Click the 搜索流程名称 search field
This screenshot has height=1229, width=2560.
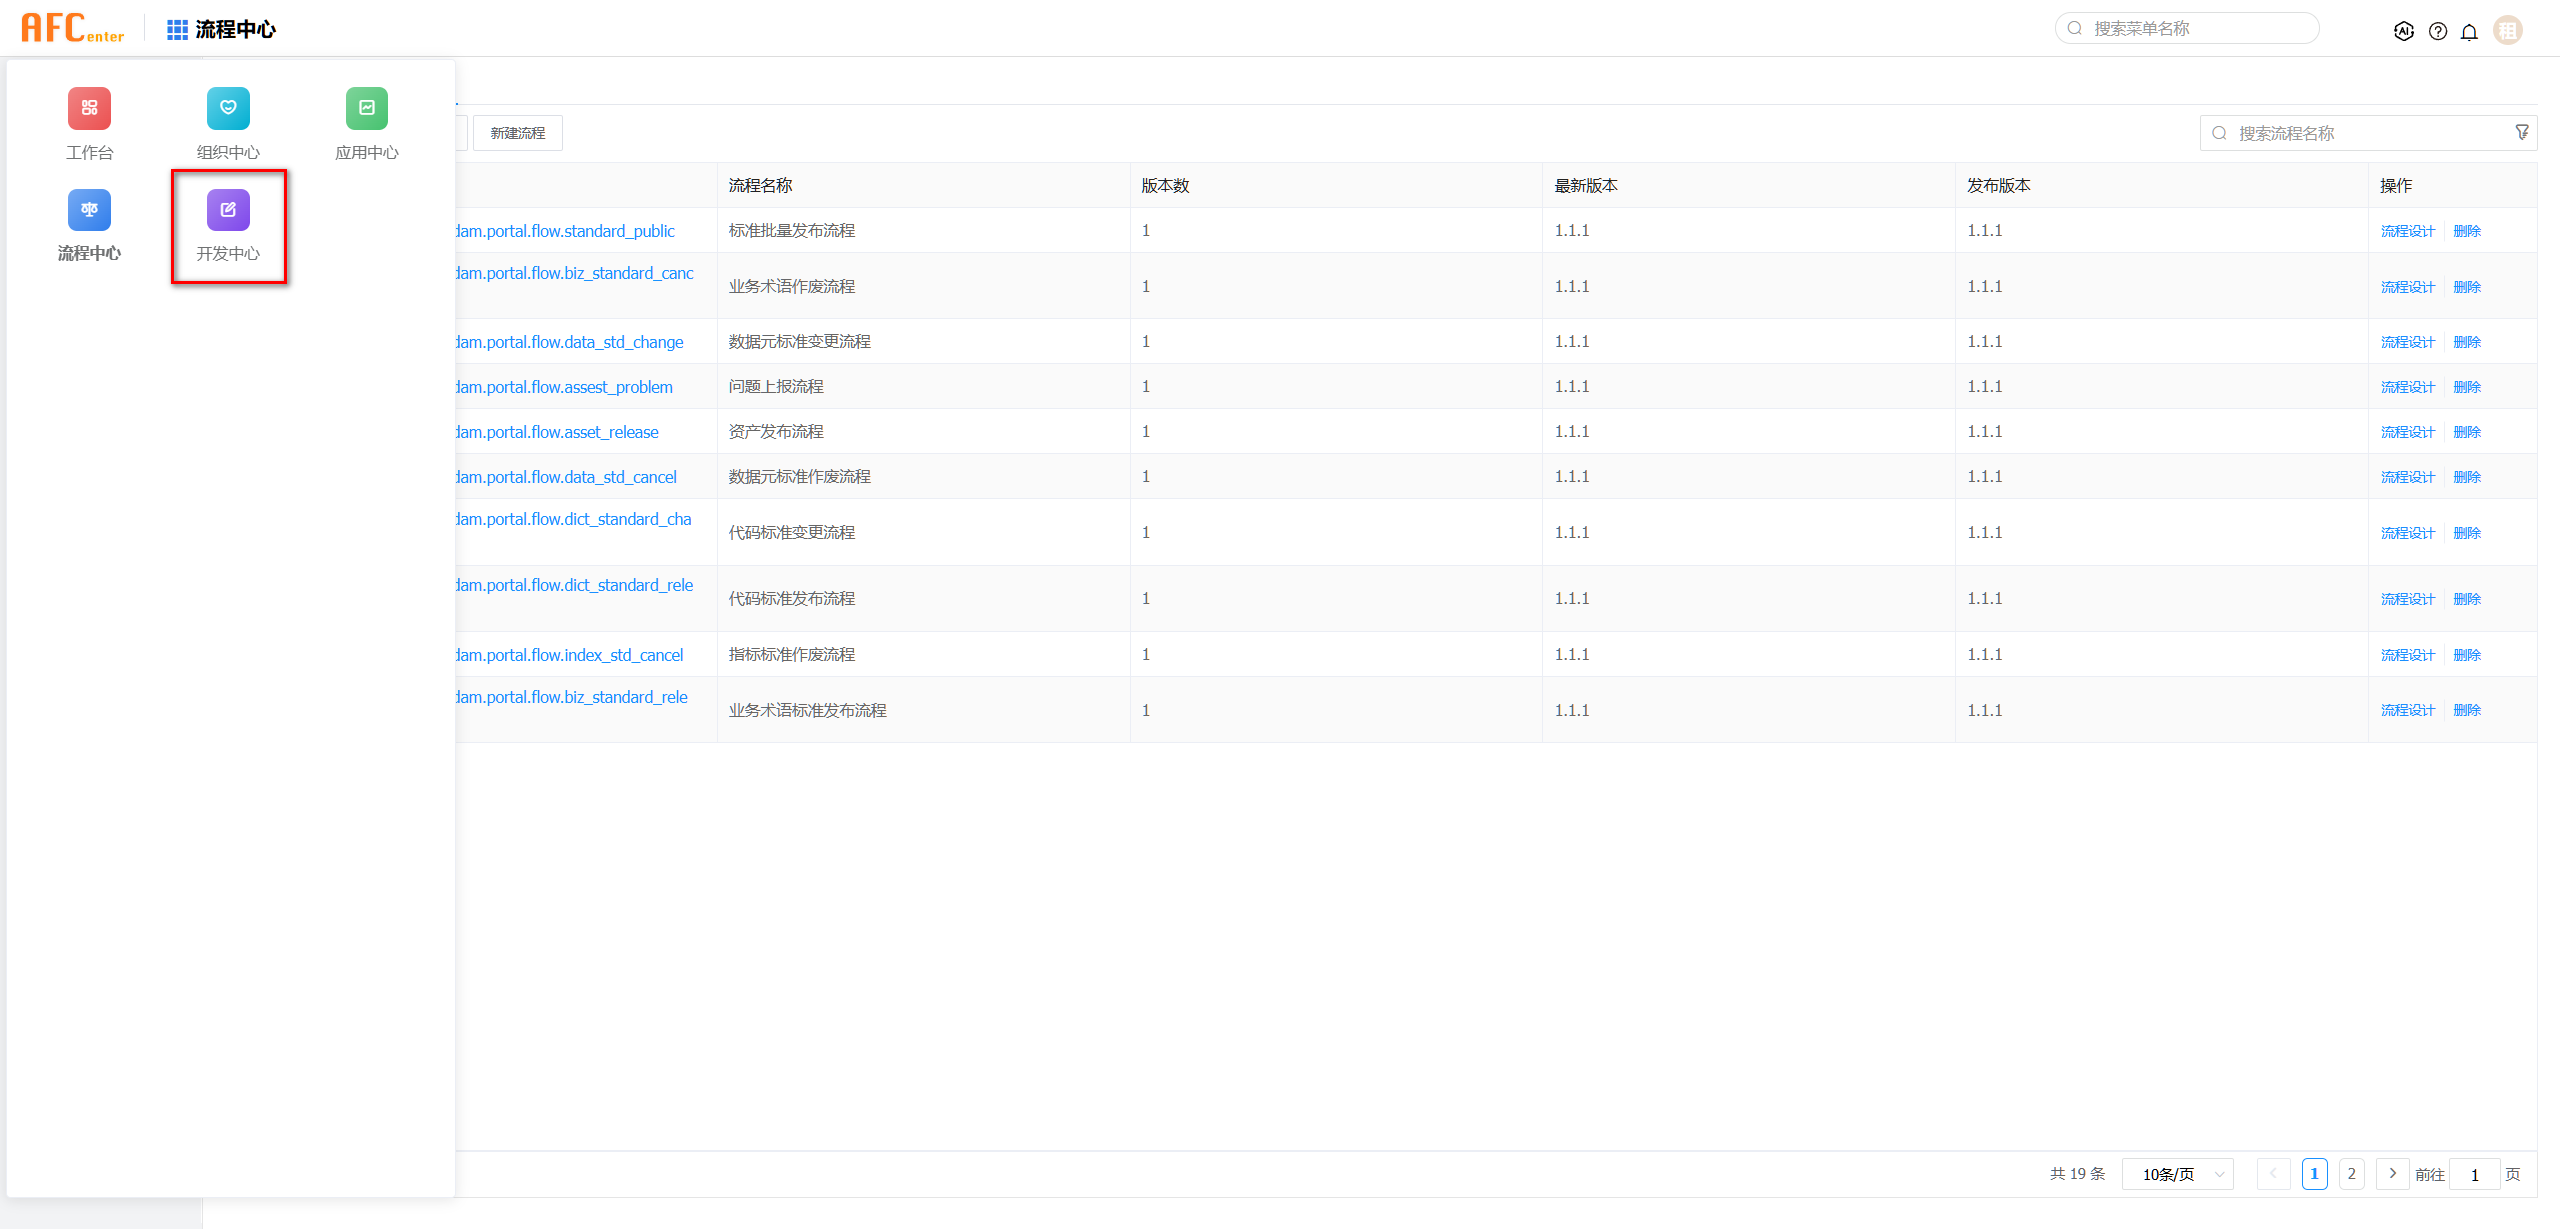[x=2360, y=133]
